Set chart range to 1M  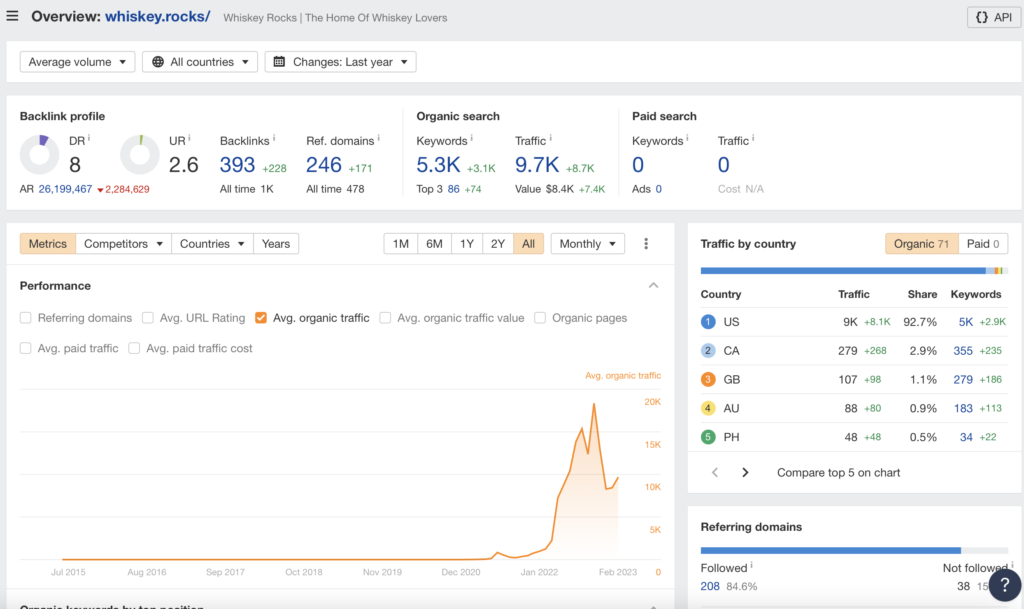click(x=400, y=243)
